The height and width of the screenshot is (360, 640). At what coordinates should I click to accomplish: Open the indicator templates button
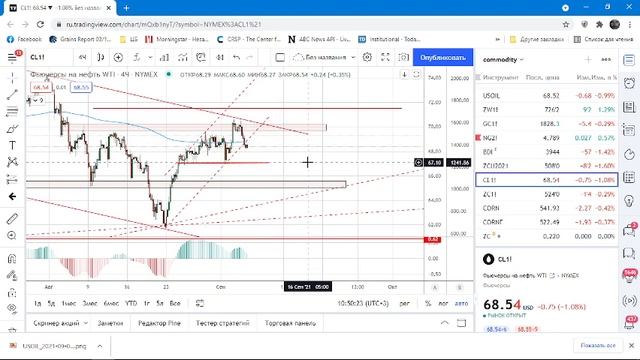pyautogui.click(x=182, y=58)
